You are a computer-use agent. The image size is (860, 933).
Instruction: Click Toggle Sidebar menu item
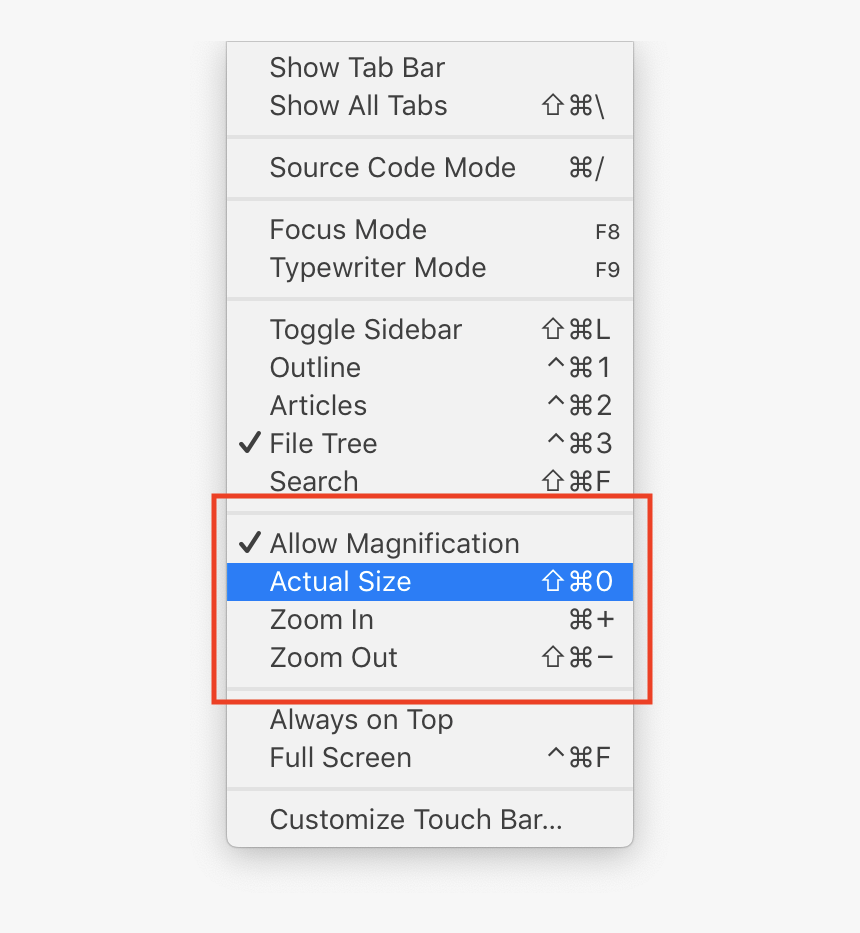pyautogui.click(x=365, y=330)
